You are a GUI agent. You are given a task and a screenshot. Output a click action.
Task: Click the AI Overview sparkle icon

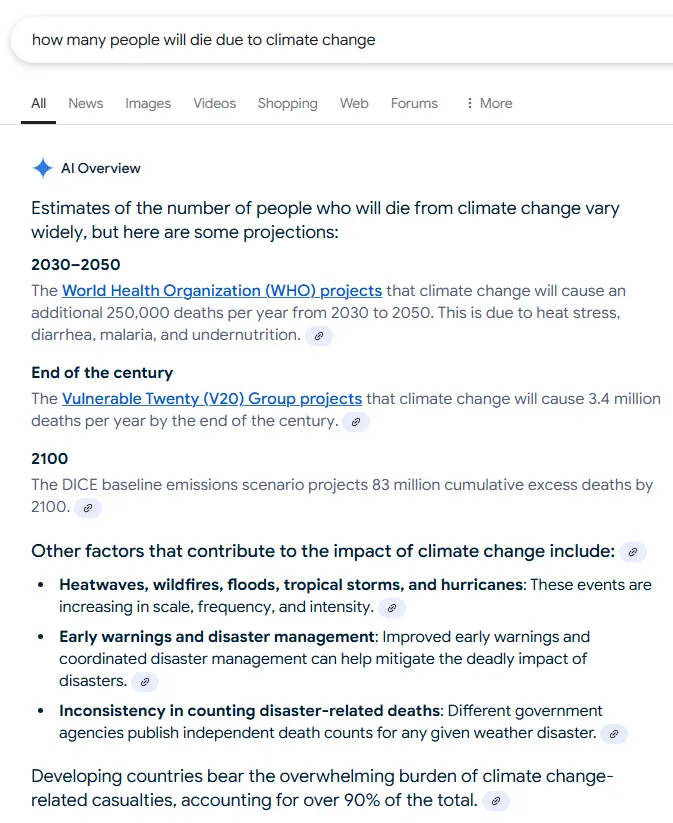pyautogui.click(x=42, y=168)
